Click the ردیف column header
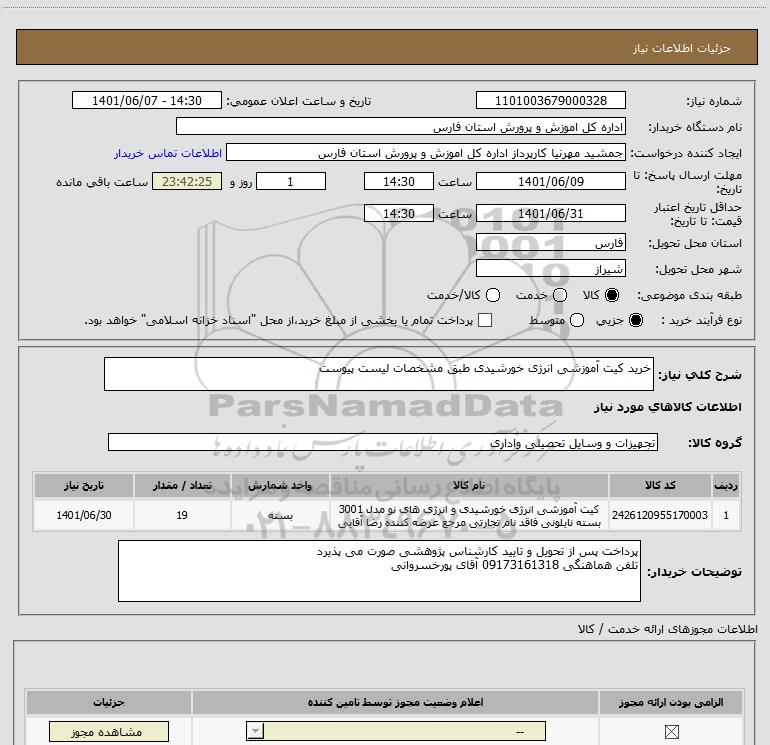This screenshot has height=745, width=770. (726, 485)
